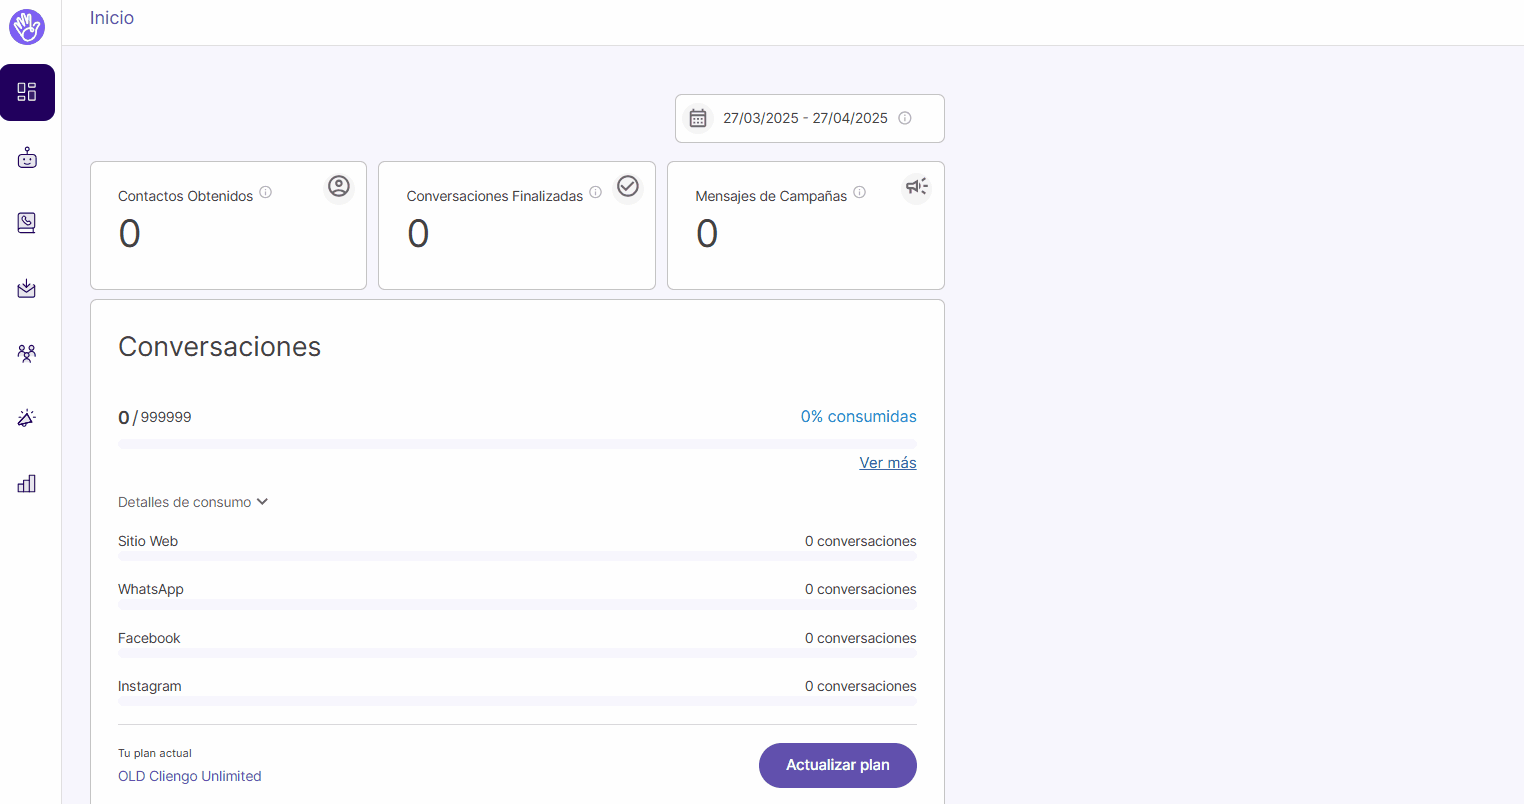1524x804 pixels.
Task: Click the OLD Cliengo Unlimited plan link
Action: click(189, 775)
